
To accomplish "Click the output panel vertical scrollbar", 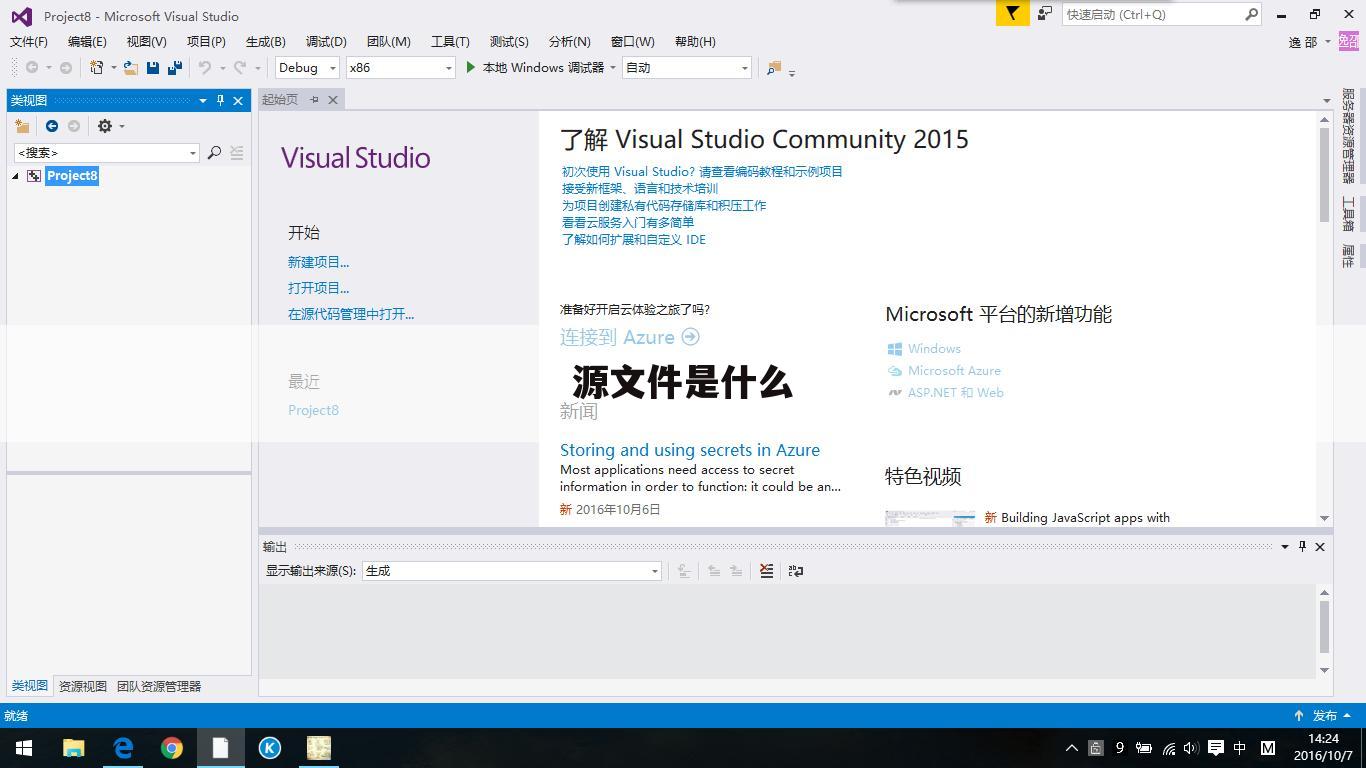I will (1324, 628).
